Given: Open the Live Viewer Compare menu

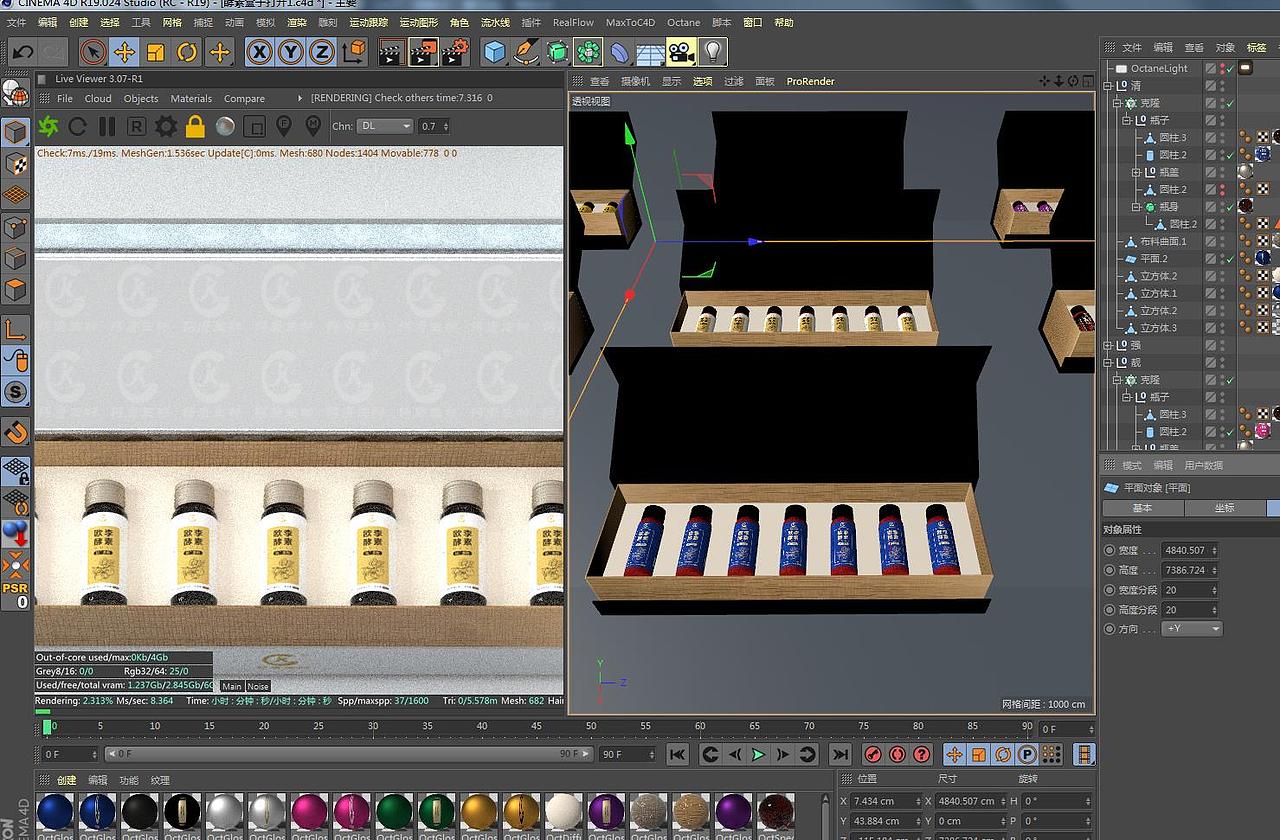Looking at the screenshot, I should point(244,98).
